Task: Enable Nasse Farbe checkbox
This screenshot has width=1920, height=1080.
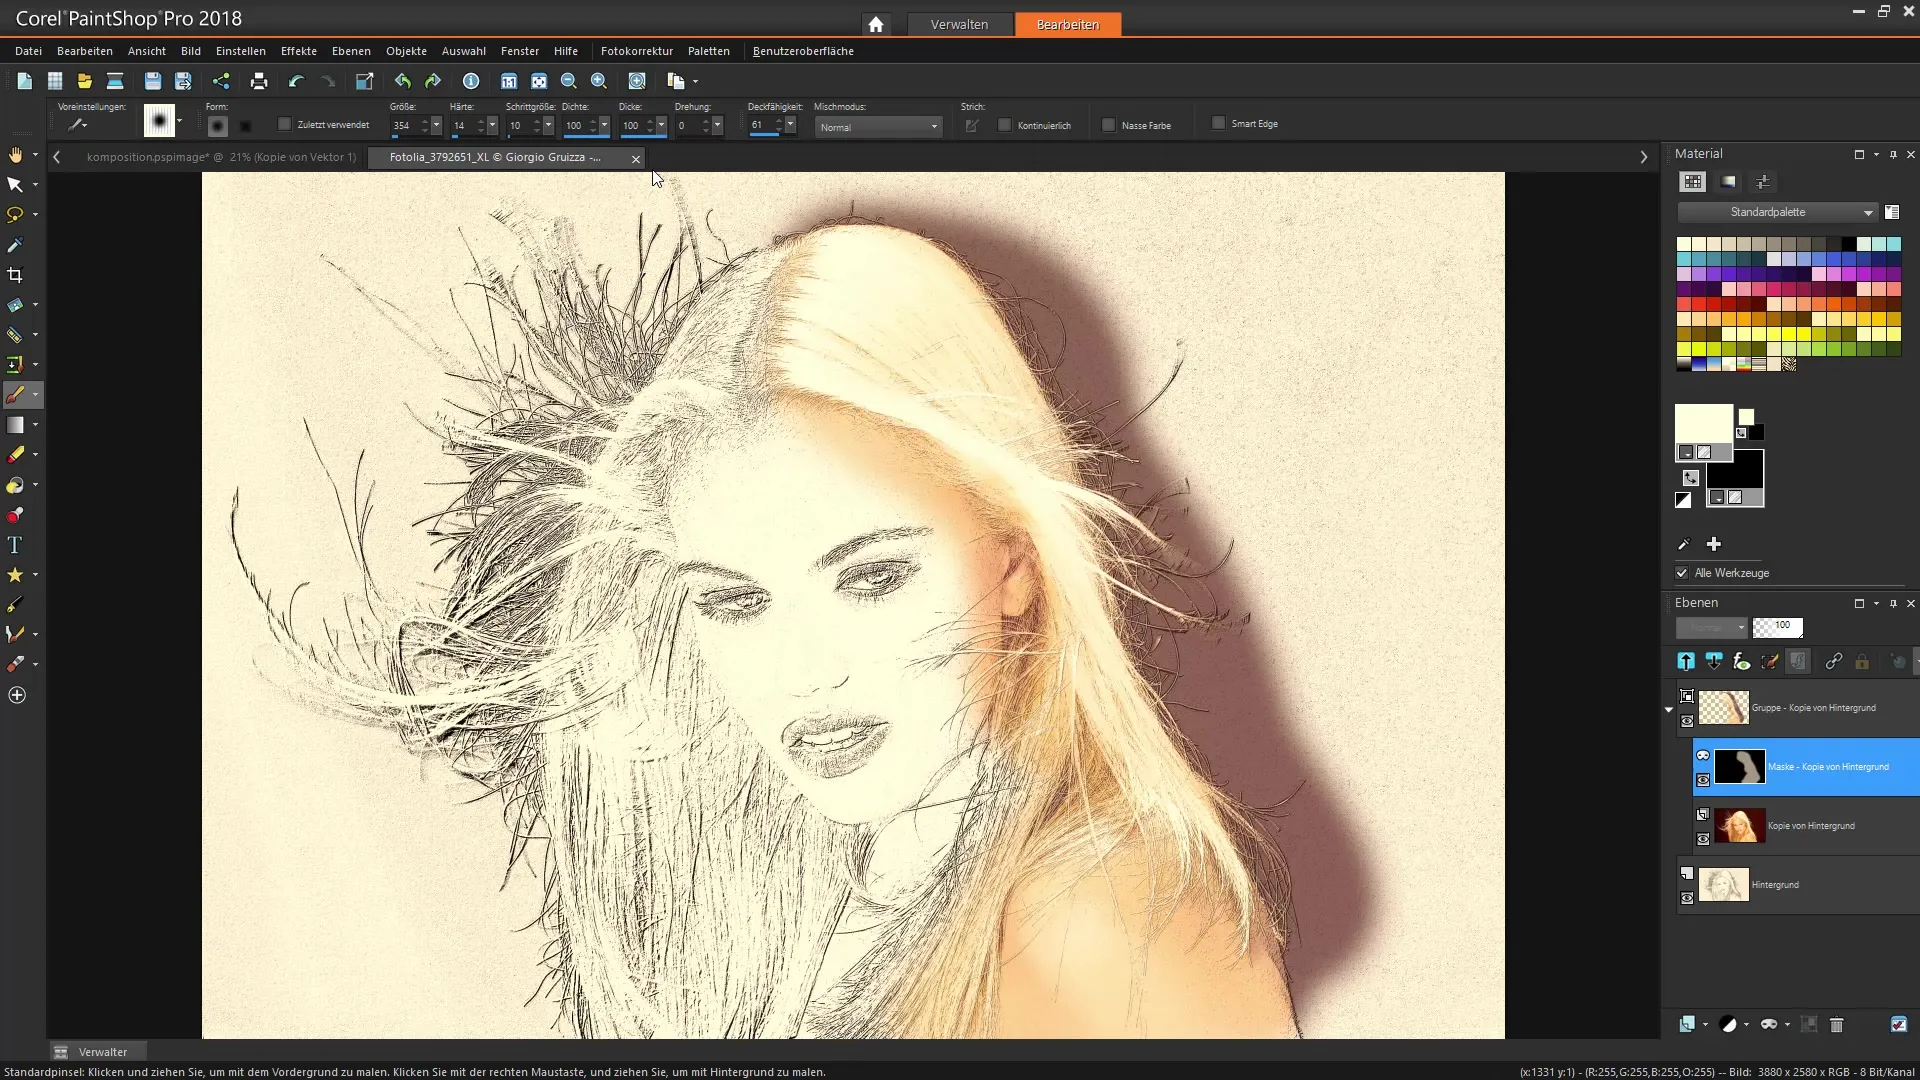Action: tap(1108, 125)
